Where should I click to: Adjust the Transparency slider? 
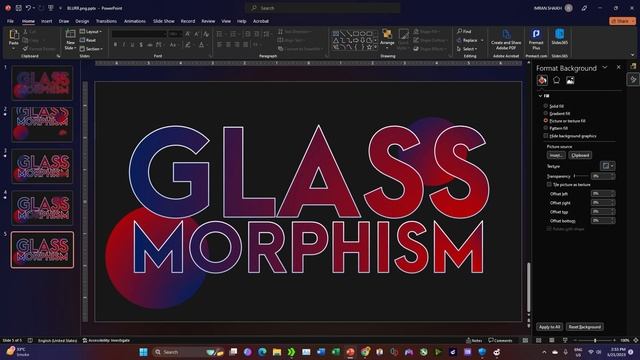pos(581,176)
